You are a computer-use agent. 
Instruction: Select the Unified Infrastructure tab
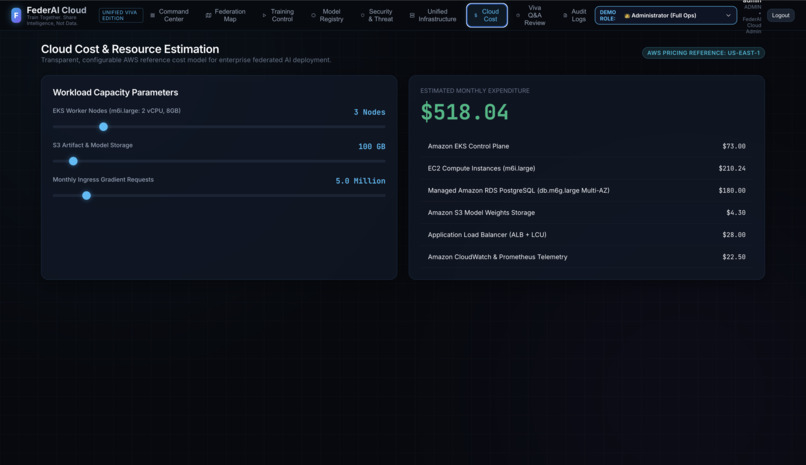433,15
